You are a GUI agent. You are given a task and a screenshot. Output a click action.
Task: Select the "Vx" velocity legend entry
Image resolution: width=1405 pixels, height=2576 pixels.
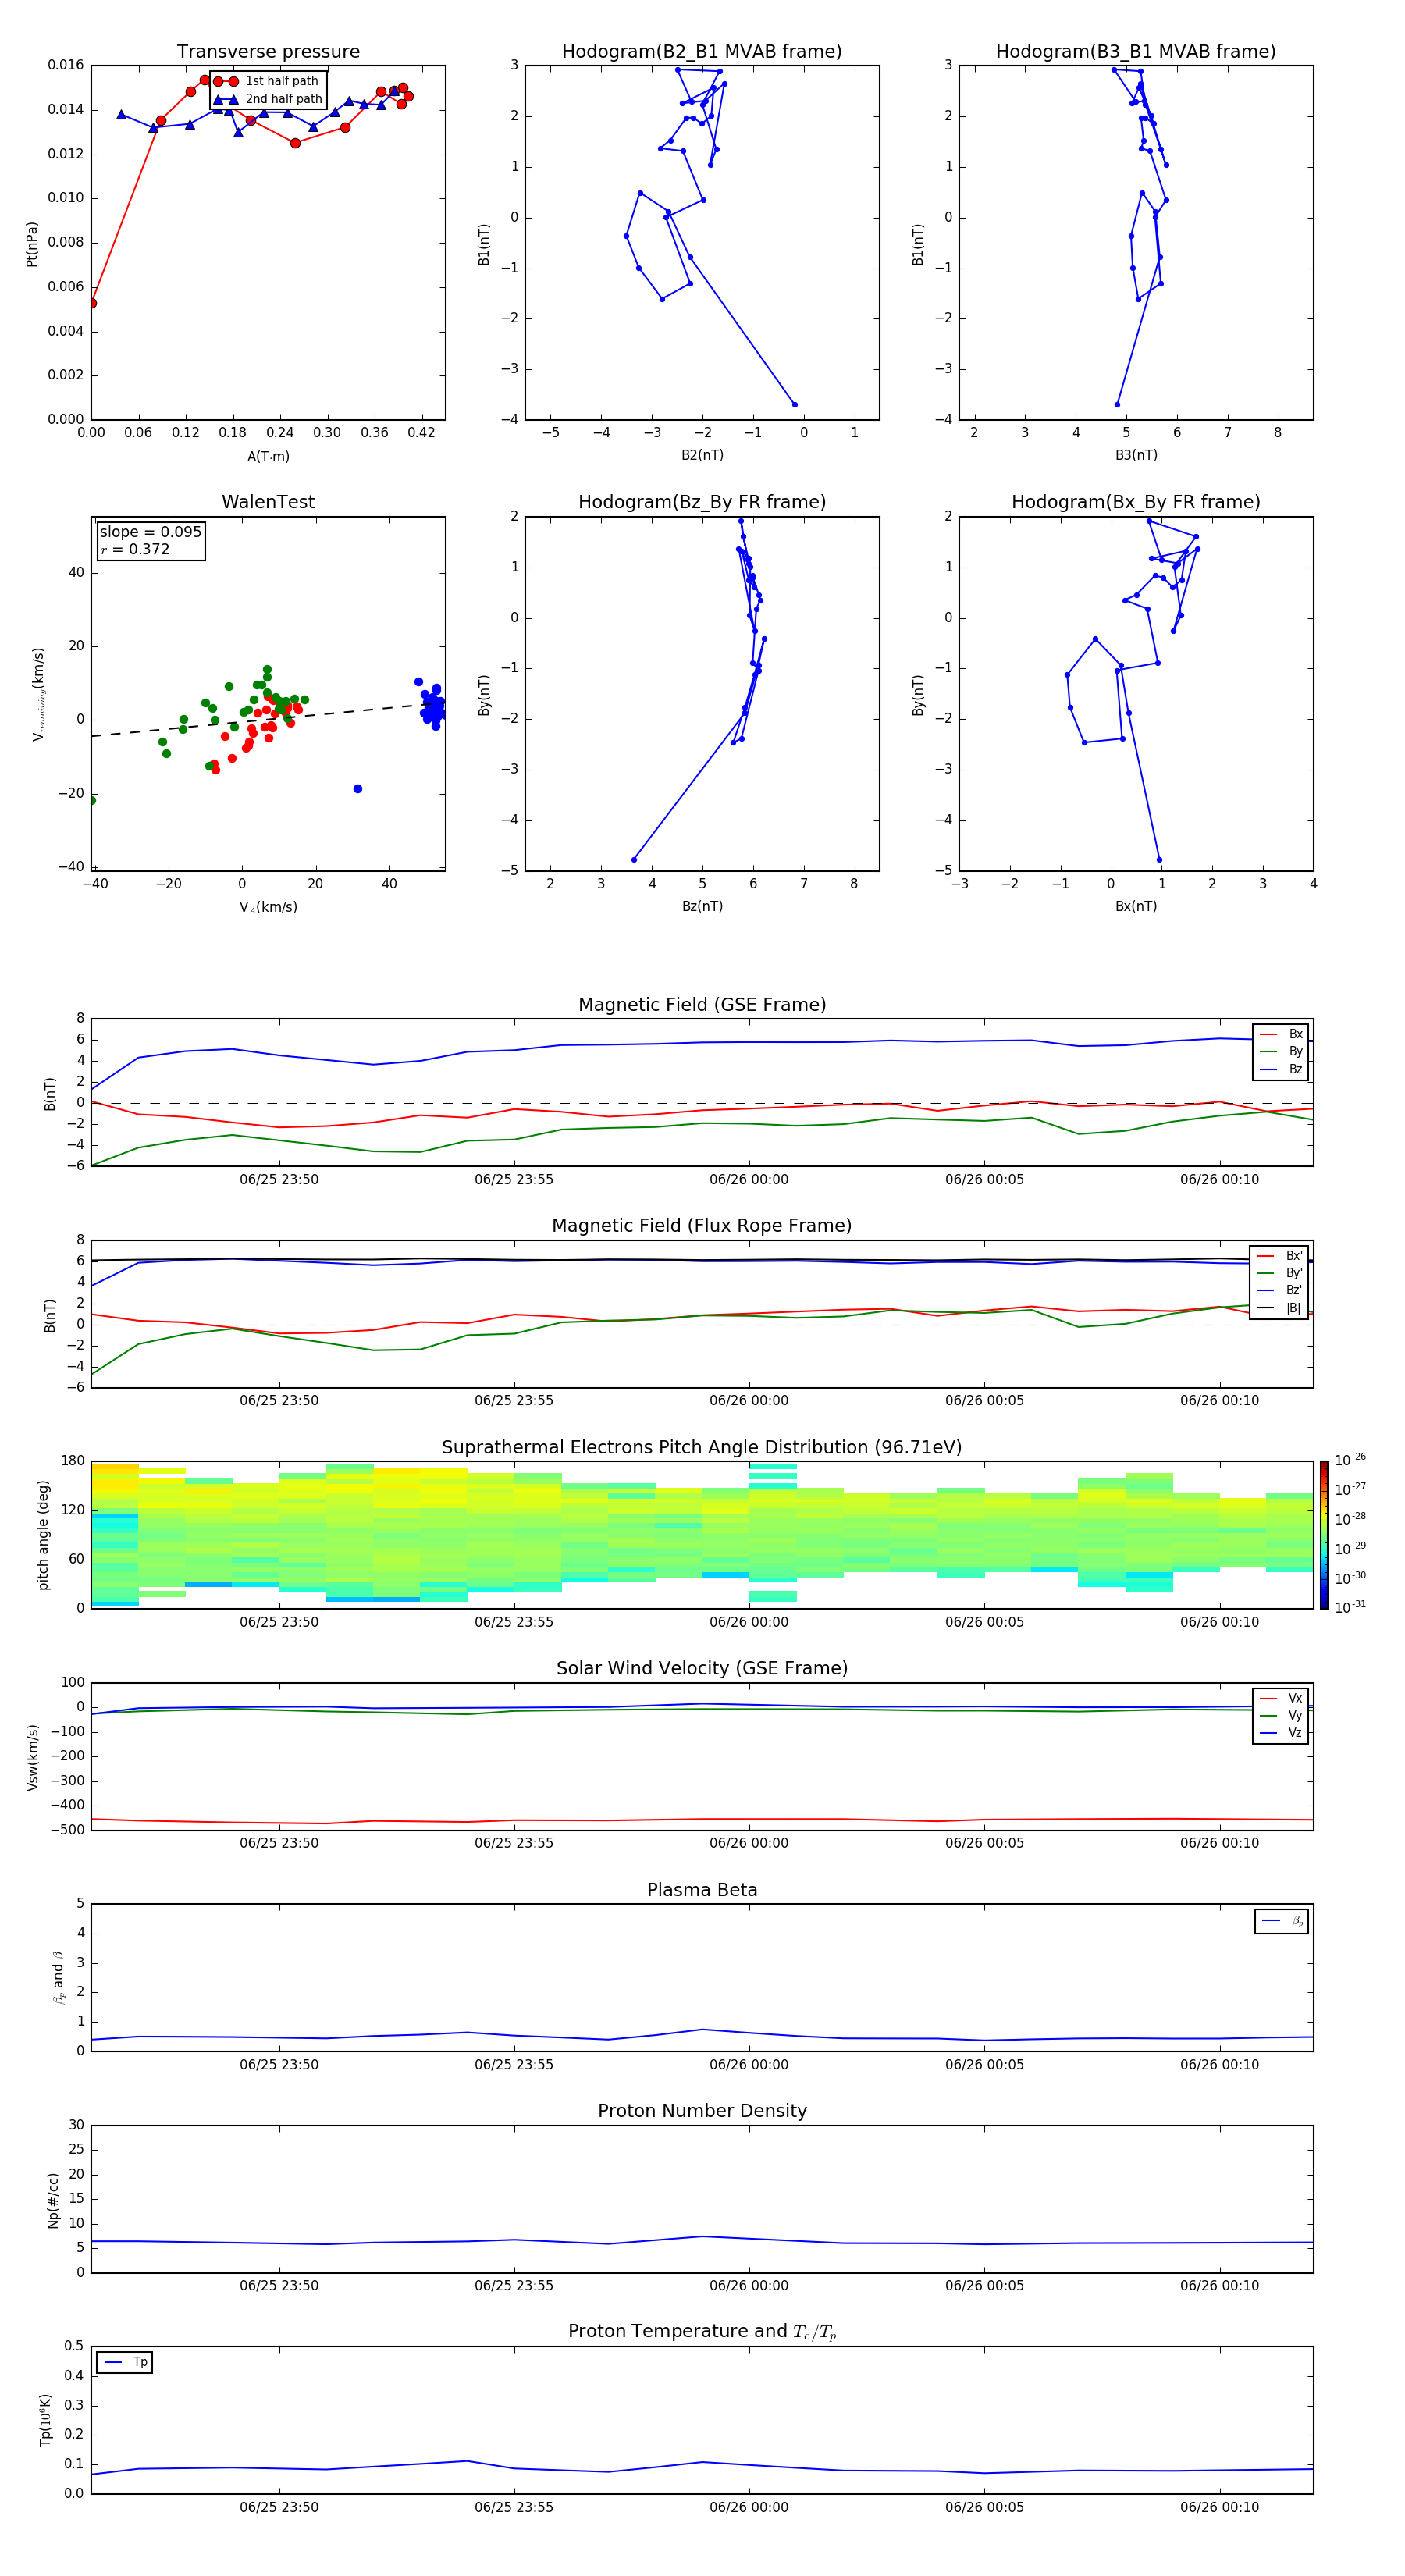[1281, 1699]
